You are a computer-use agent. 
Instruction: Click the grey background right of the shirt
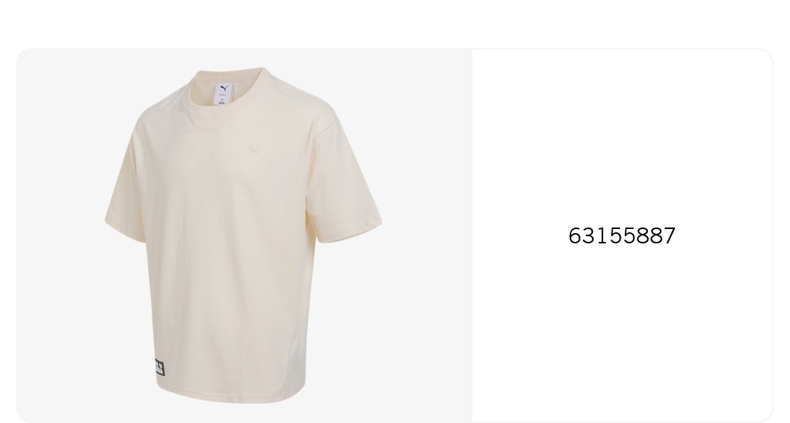[x=427, y=235]
